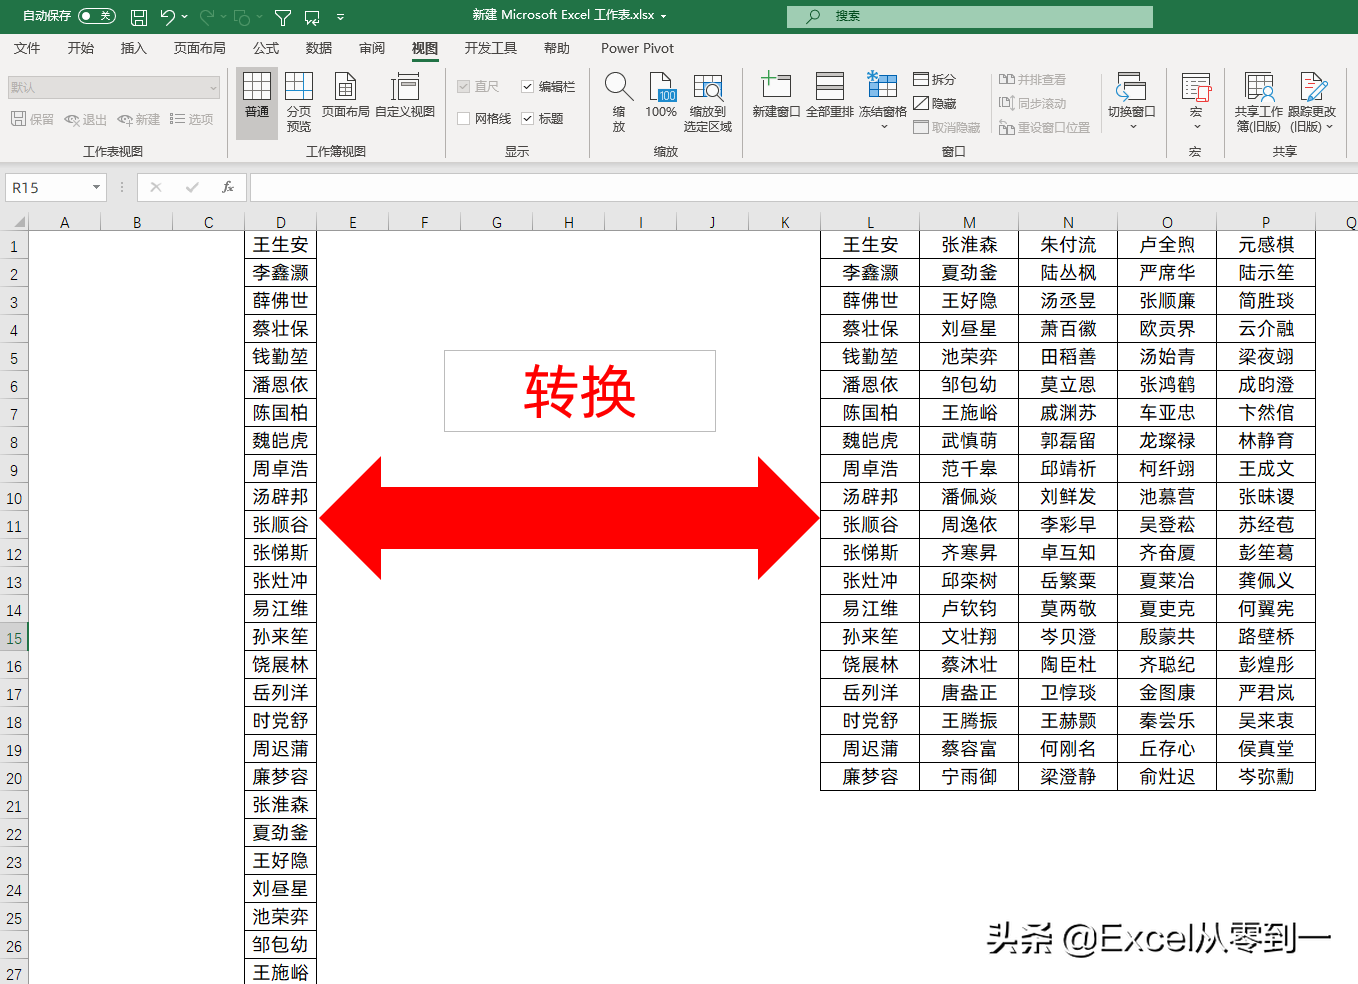Expand the Undo history dropdown arrow
The height and width of the screenshot is (984, 1358).
coord(185,17)
